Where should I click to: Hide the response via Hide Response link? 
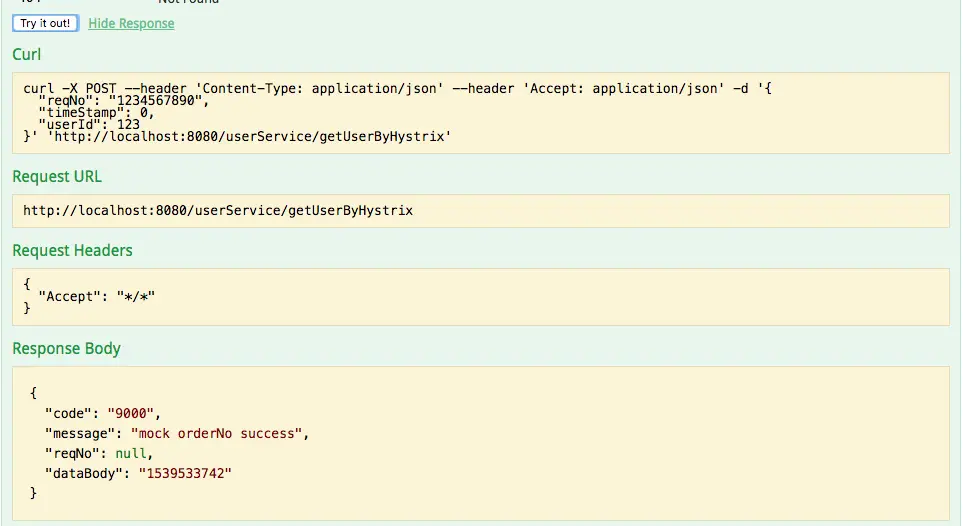[131, 23]
